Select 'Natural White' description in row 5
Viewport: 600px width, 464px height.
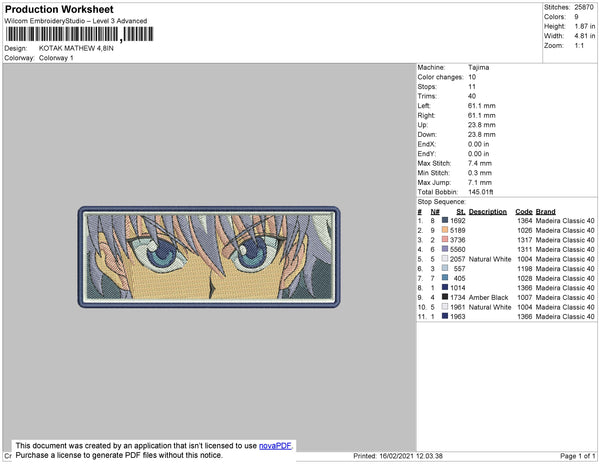coord(490,259)
